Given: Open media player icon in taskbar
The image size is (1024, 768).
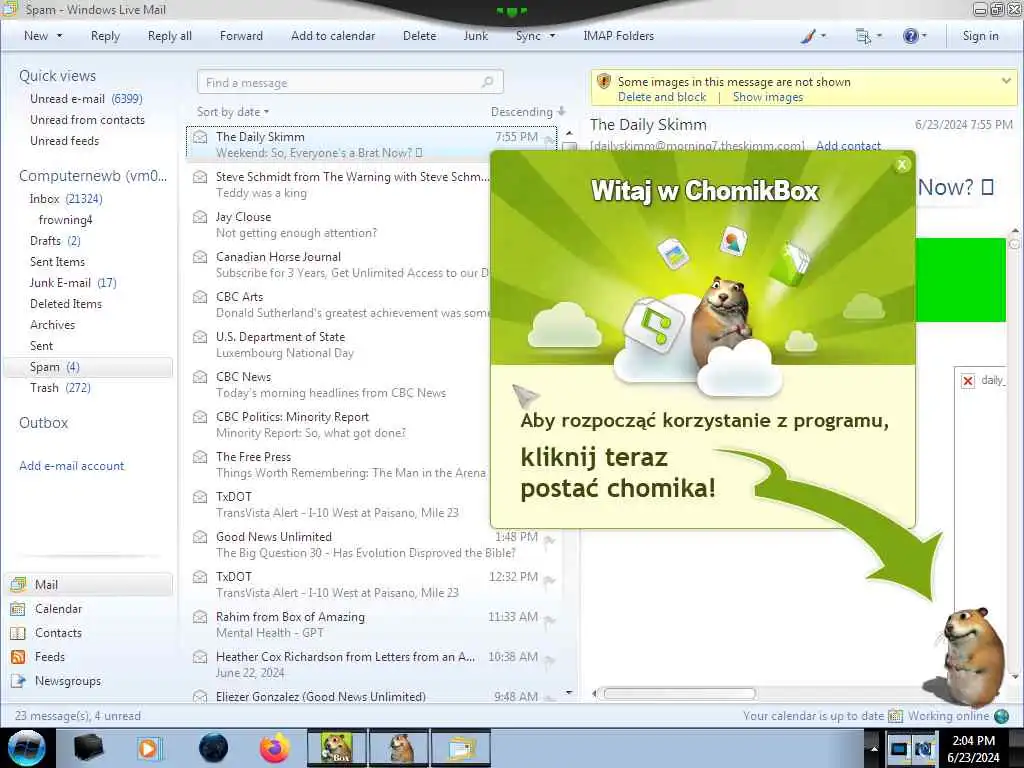Looking at the screenshot, I should click(148, 748).
